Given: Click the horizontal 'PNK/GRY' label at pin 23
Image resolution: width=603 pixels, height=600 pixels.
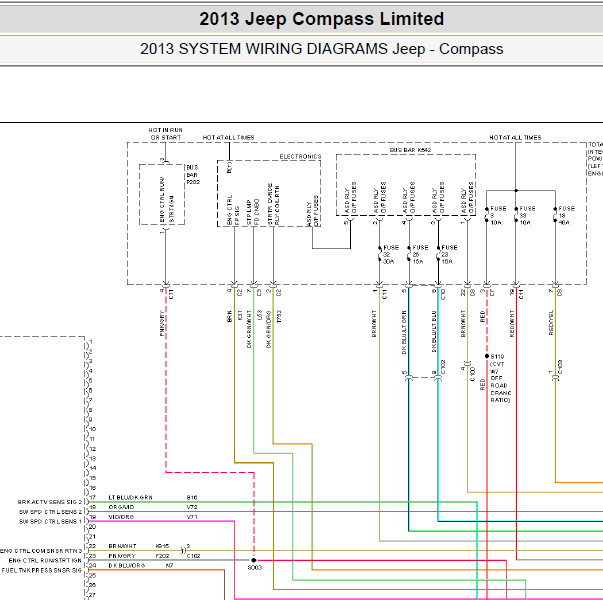Looking at the screenshot, I should pos(122,556).
